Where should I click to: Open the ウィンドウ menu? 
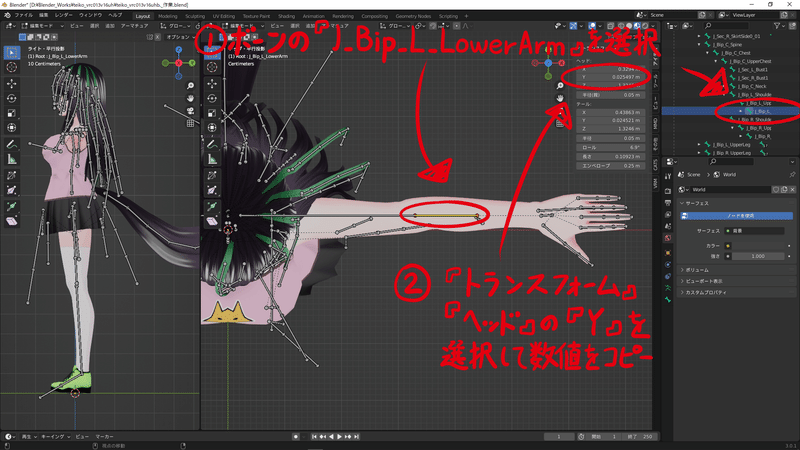click(90, 15)
